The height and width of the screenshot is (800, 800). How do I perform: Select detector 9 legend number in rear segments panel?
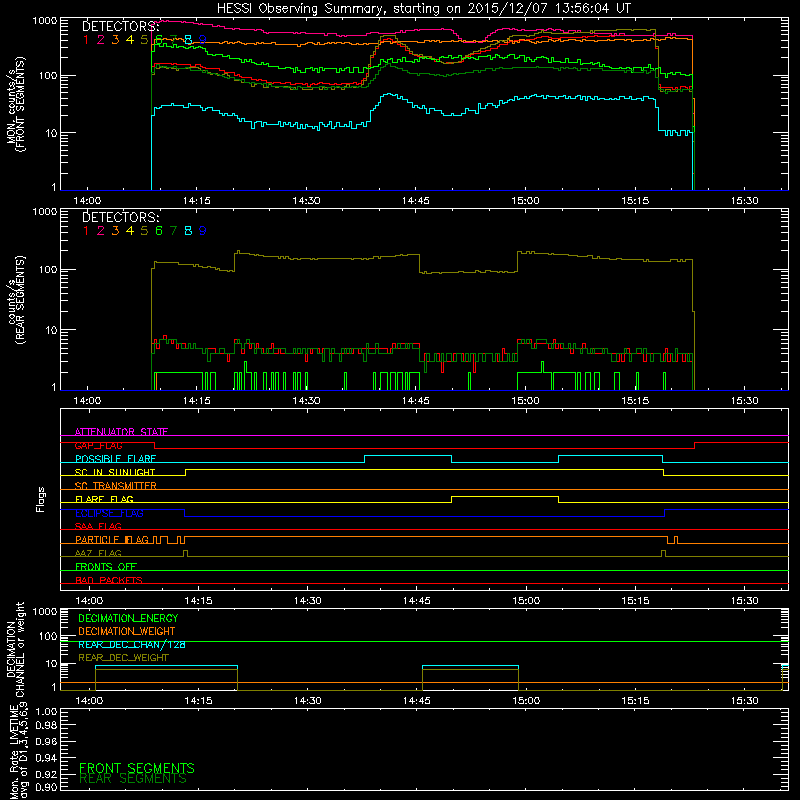pos(203,231)
